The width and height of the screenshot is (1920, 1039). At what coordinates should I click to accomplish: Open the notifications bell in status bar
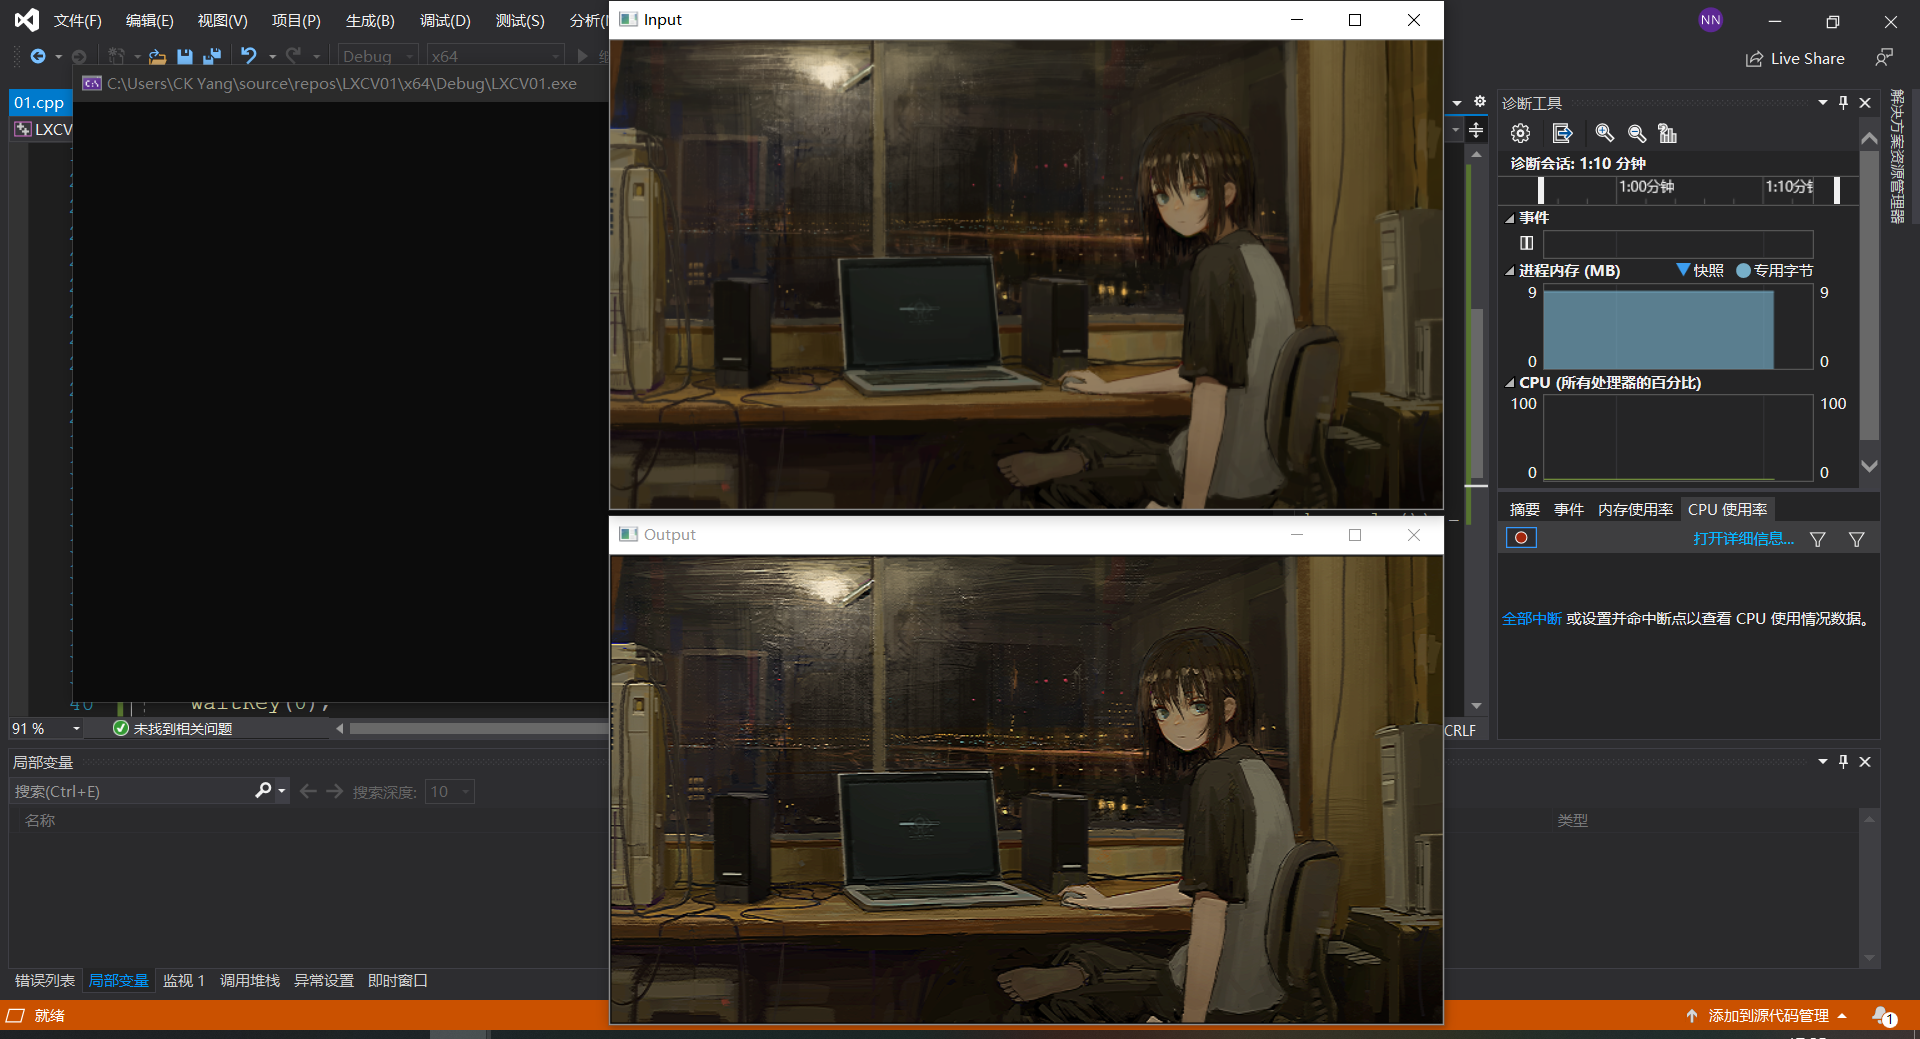click(x=1883, y=1015)
